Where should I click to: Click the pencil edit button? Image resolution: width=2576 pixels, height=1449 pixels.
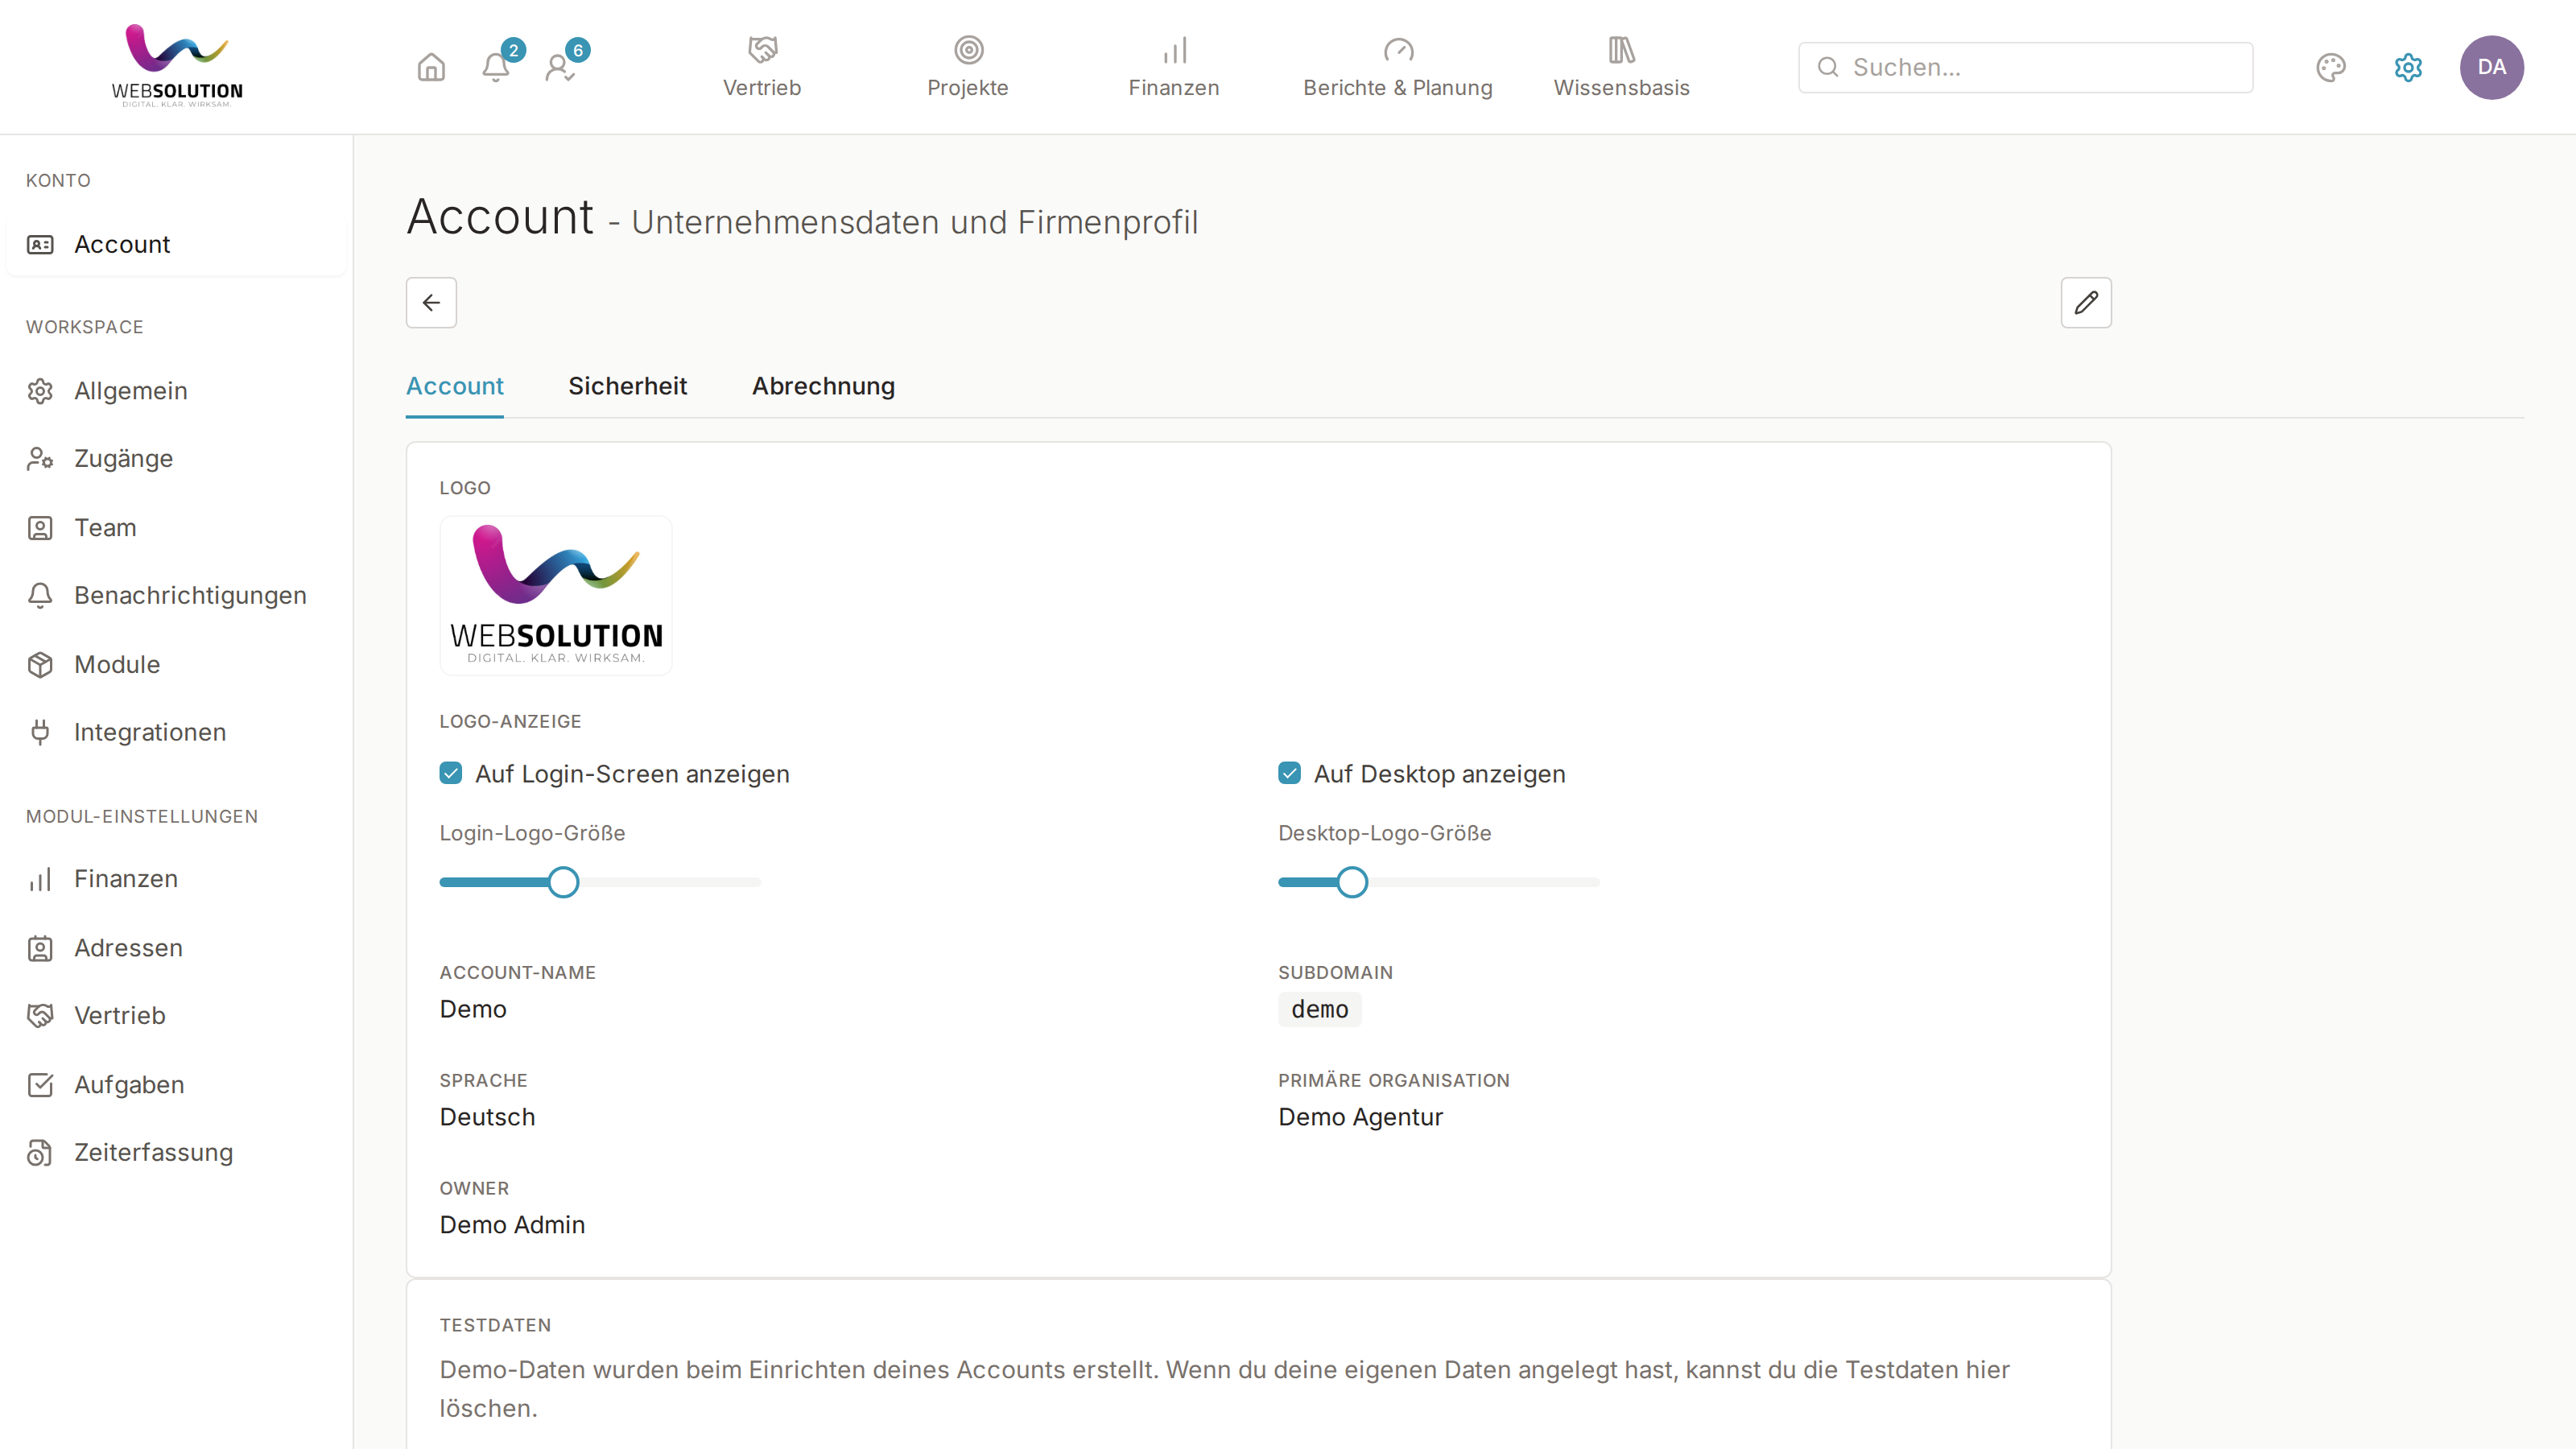(x=2086, y=302)
